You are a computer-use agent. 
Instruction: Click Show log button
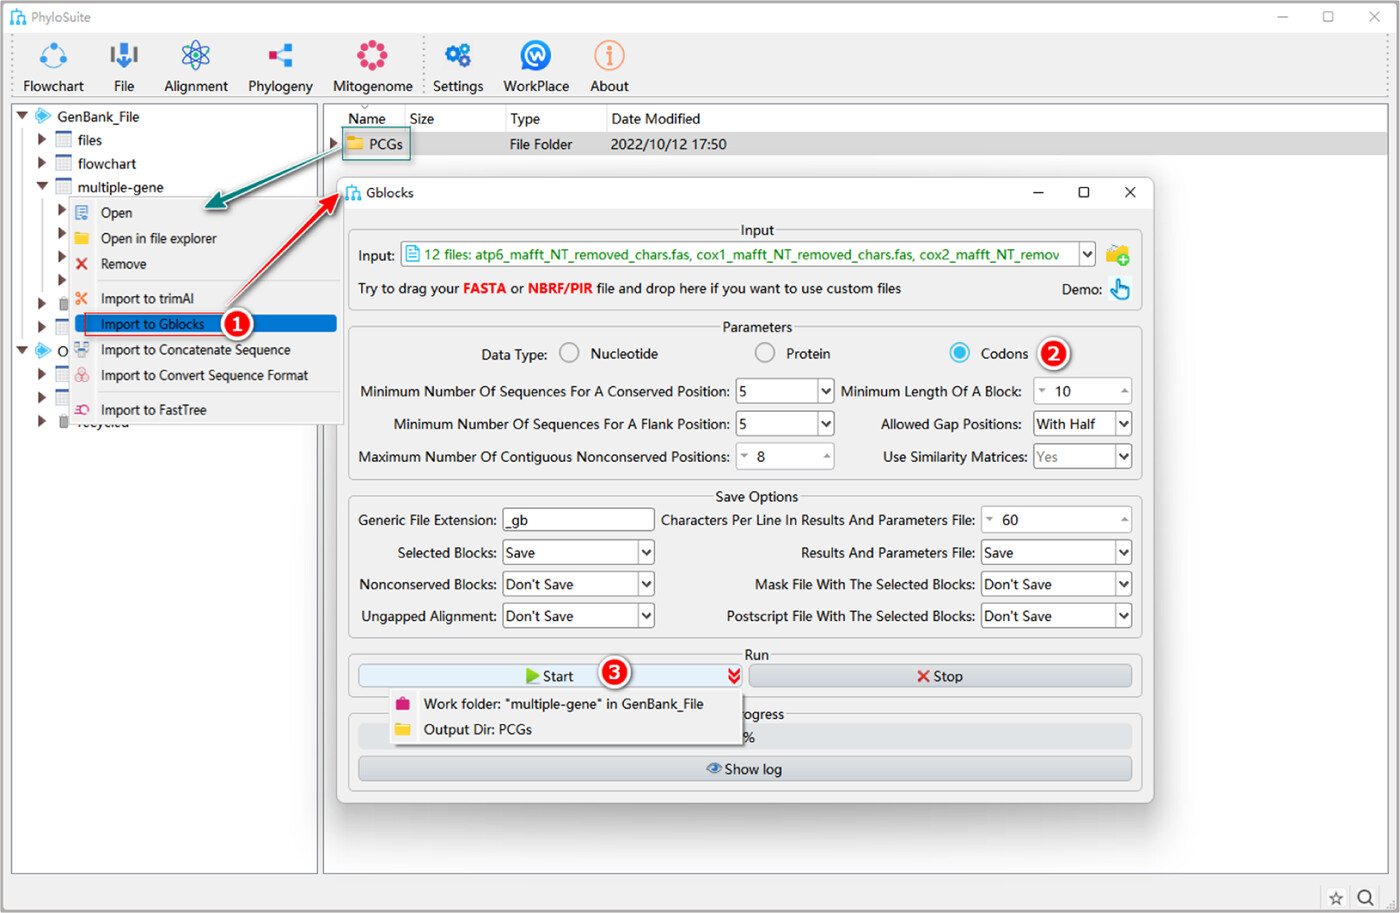[x=745, y=769]
